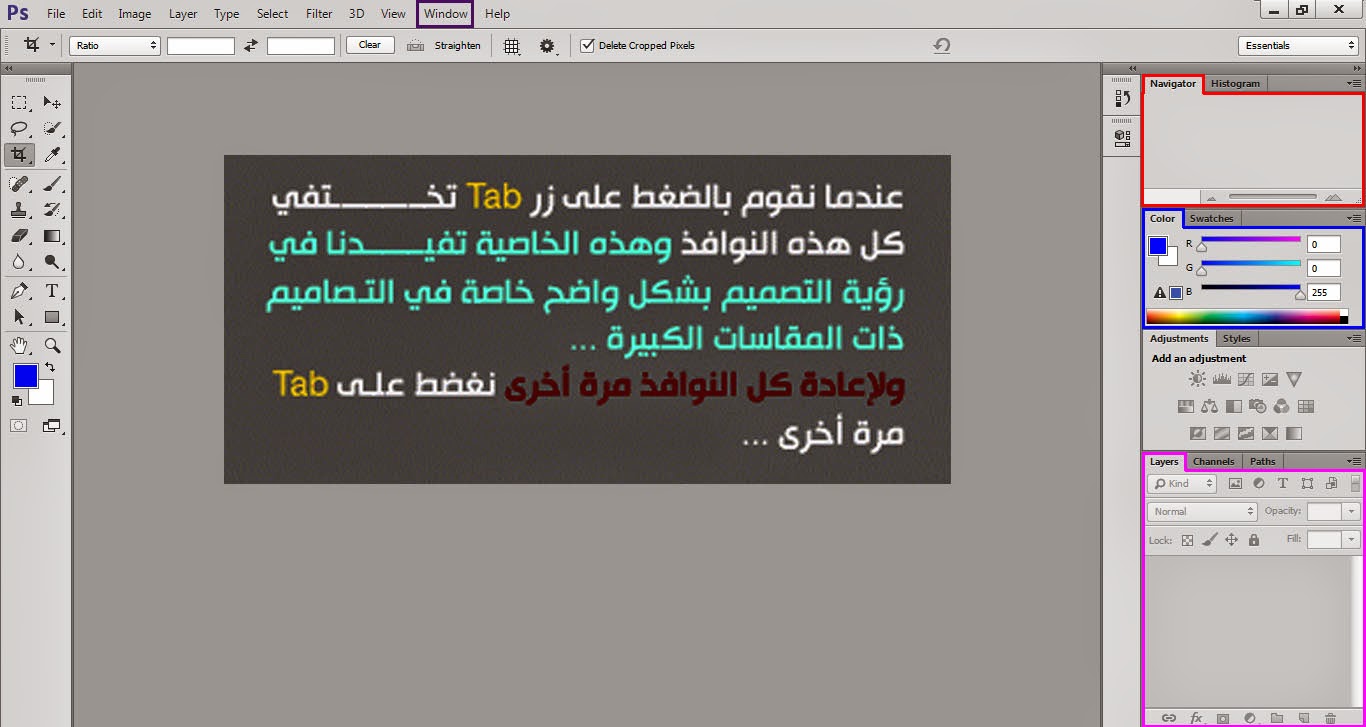Add a Brightness/Contrast adjustment
This screenshot has height=727, width=1366.
click(1197, 379)
